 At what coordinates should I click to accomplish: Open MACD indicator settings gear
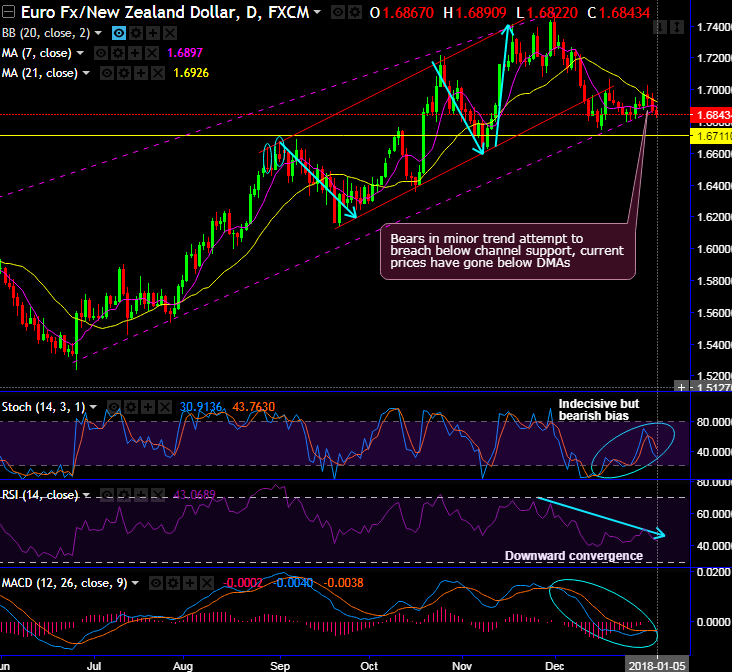pos(173,583)
